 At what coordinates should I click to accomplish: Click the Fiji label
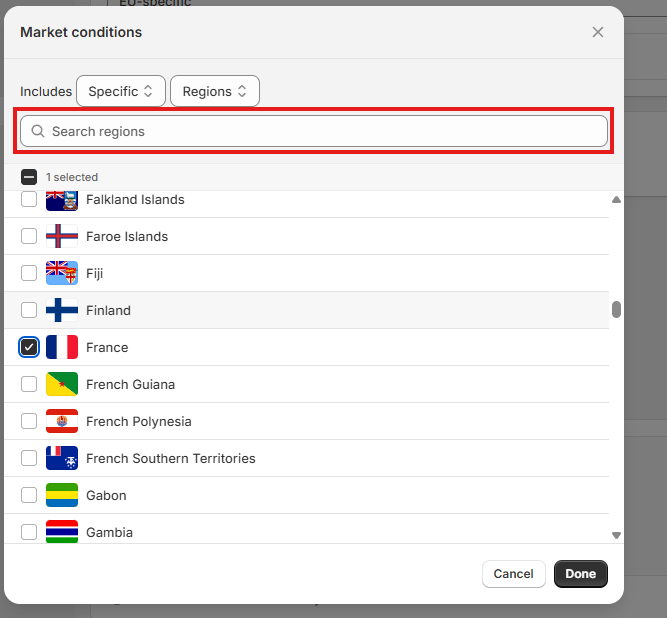click(94, 273)
